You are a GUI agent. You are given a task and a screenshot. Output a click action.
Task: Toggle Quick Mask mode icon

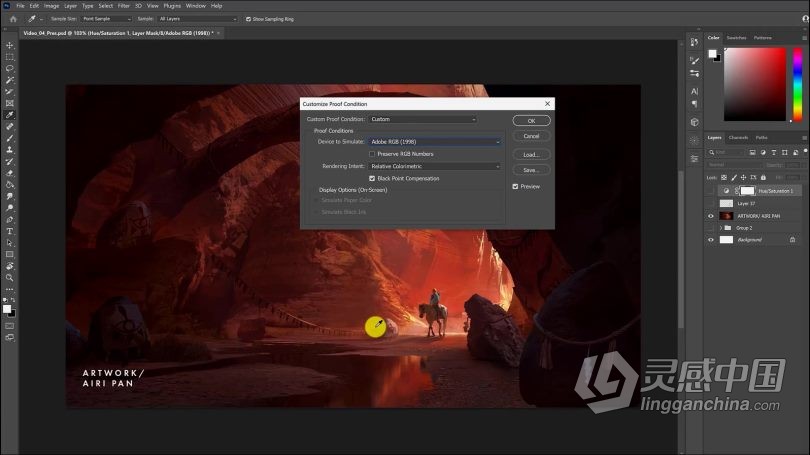(x=9, y=326)
